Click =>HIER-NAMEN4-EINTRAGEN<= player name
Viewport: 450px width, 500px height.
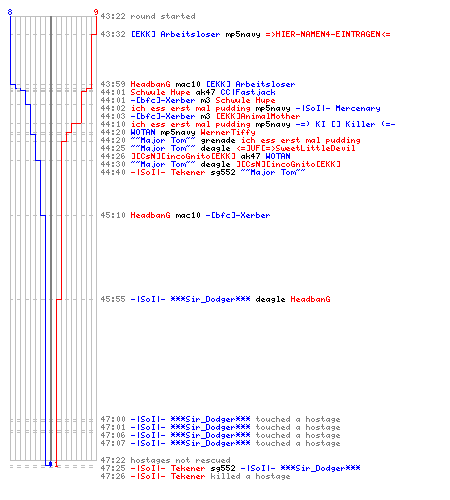tap(328, 34)
